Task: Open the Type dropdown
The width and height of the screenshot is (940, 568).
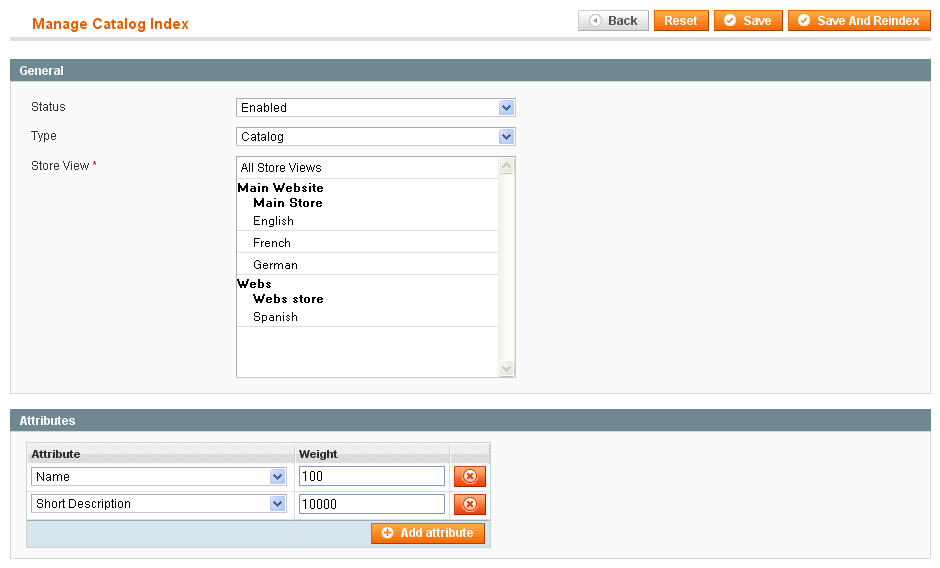Action: [375, 137]
